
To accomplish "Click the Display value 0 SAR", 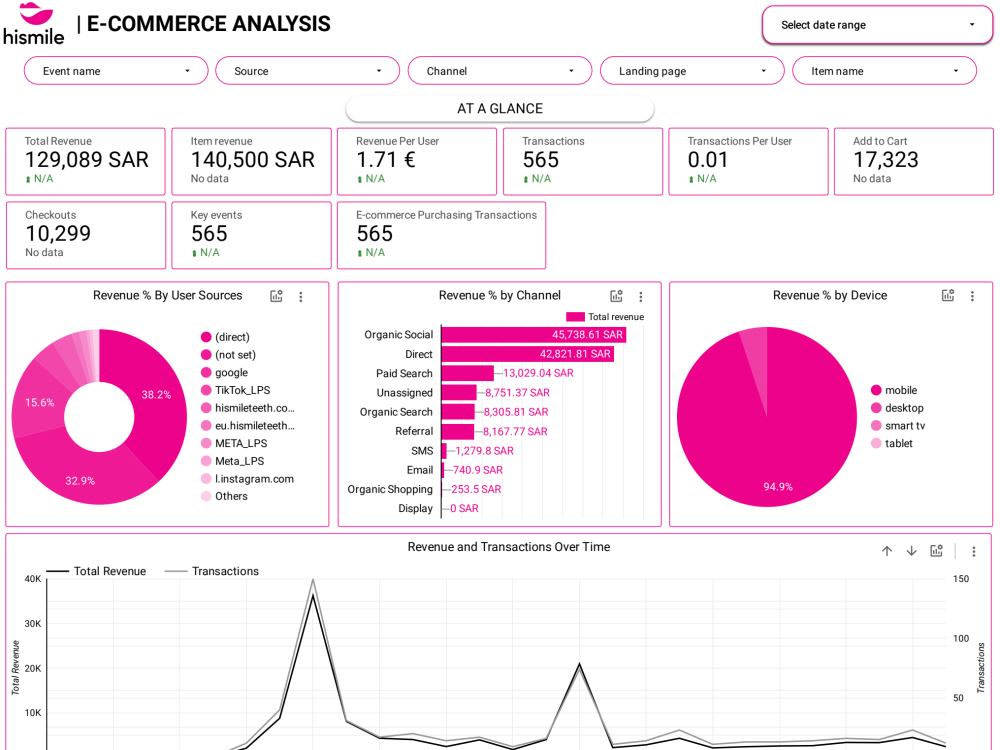I will click(x=464, y=508).
